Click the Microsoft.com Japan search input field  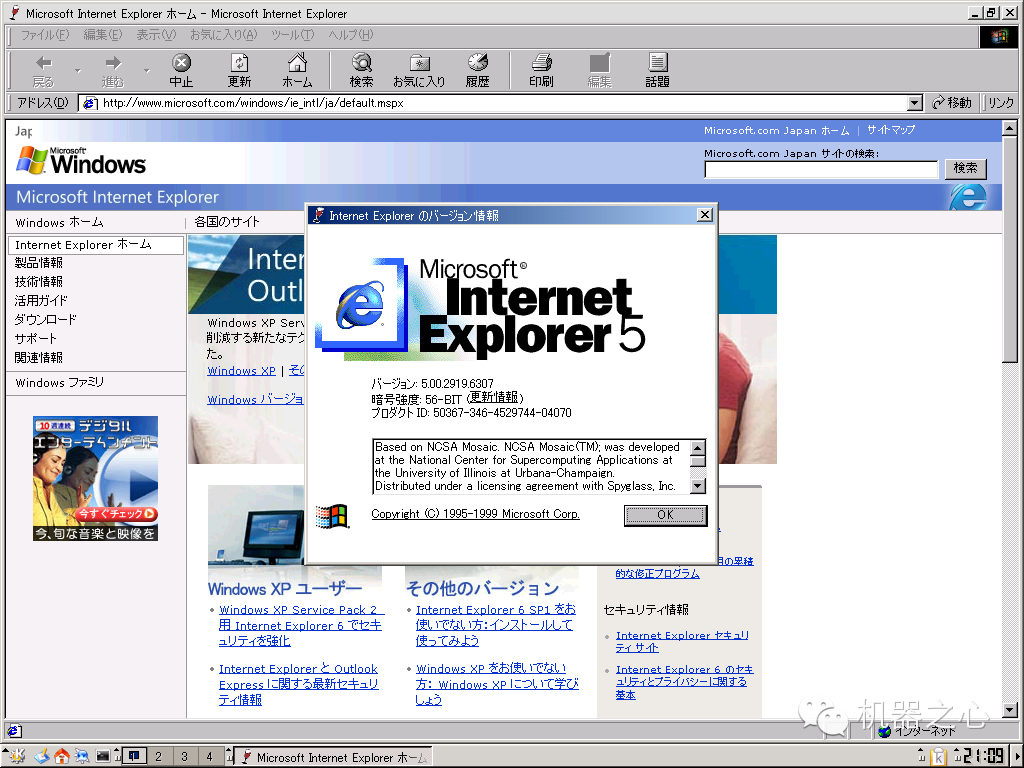click(821, 169)
